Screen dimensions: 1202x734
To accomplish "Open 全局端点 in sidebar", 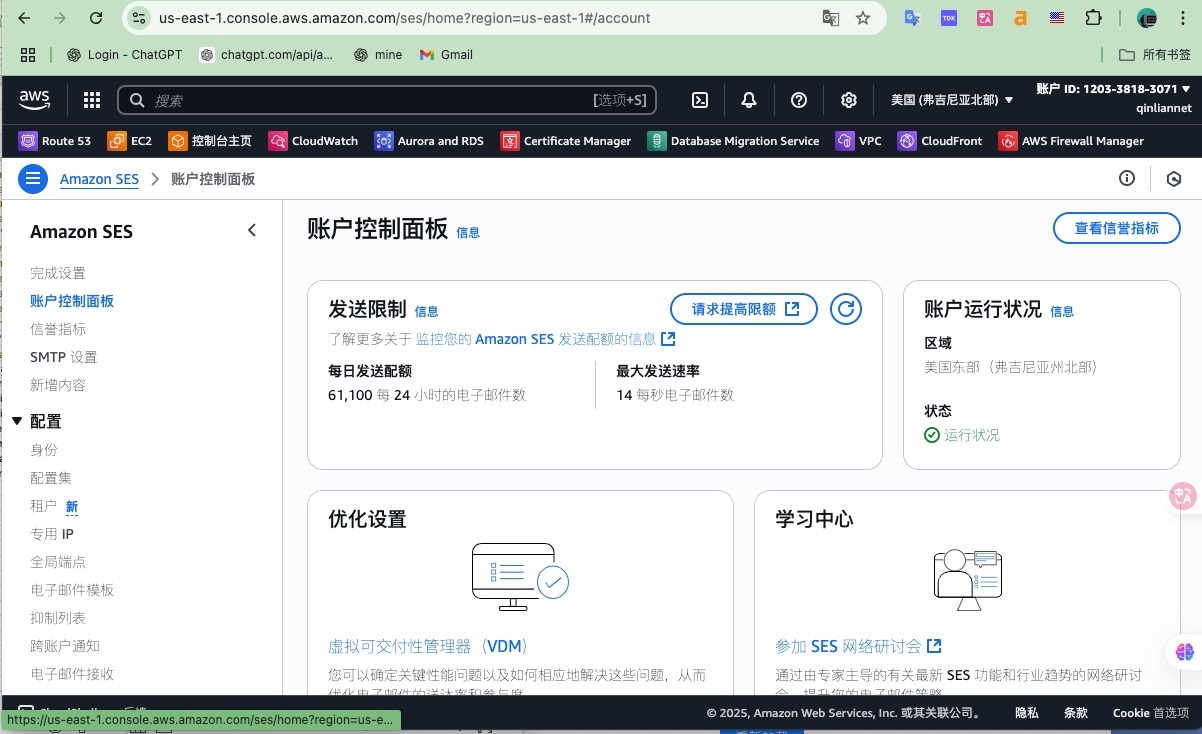I will pyautogui.click(x=58, y=562).
